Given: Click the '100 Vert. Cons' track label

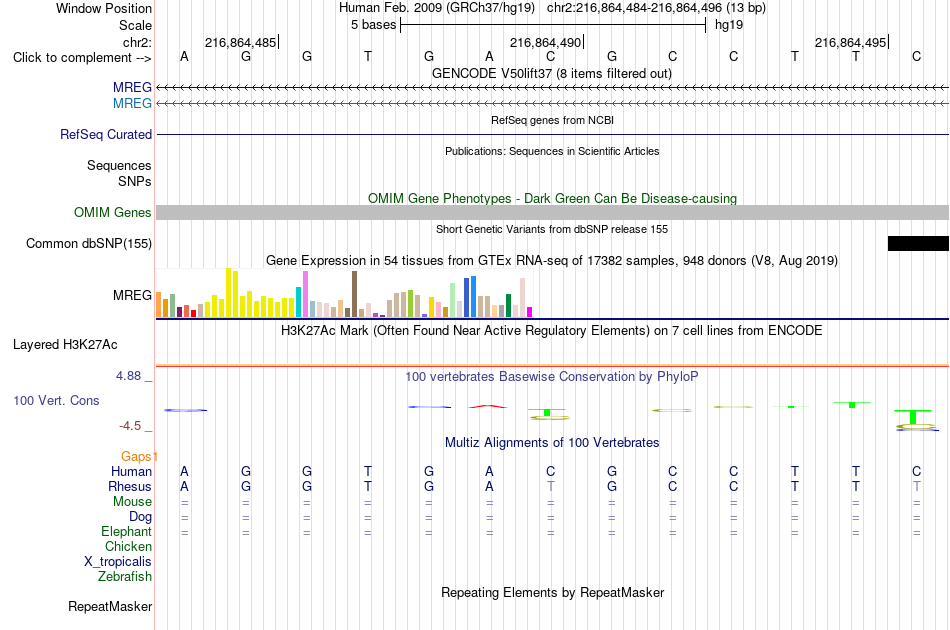Looking at the screenshot, I should (56, 400).
